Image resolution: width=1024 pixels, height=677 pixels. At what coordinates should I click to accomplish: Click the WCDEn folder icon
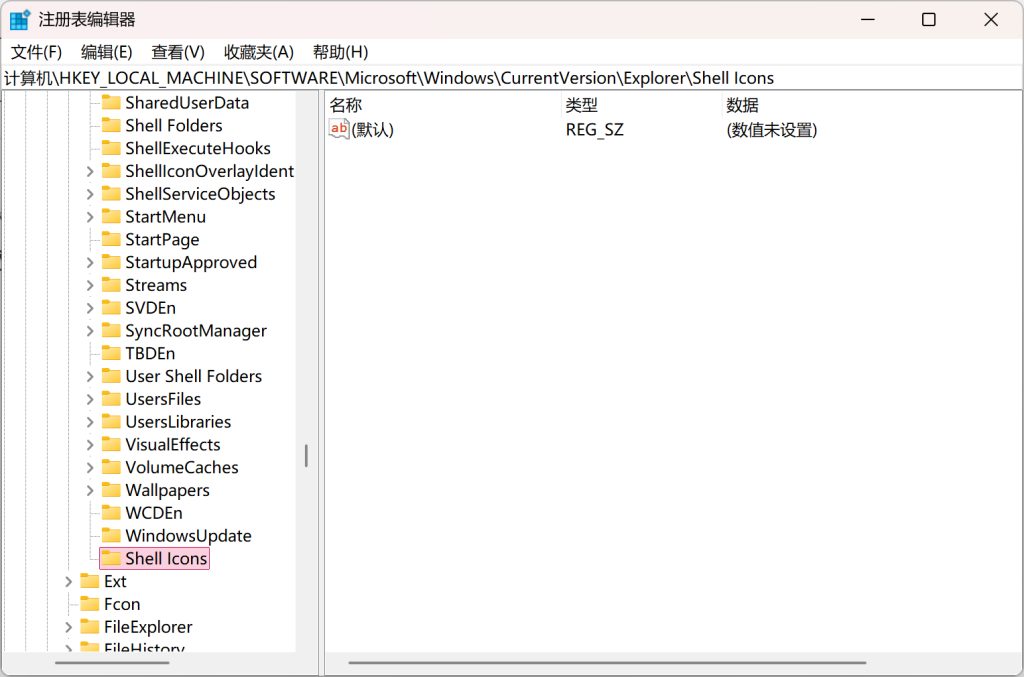(x=111, y=513)
